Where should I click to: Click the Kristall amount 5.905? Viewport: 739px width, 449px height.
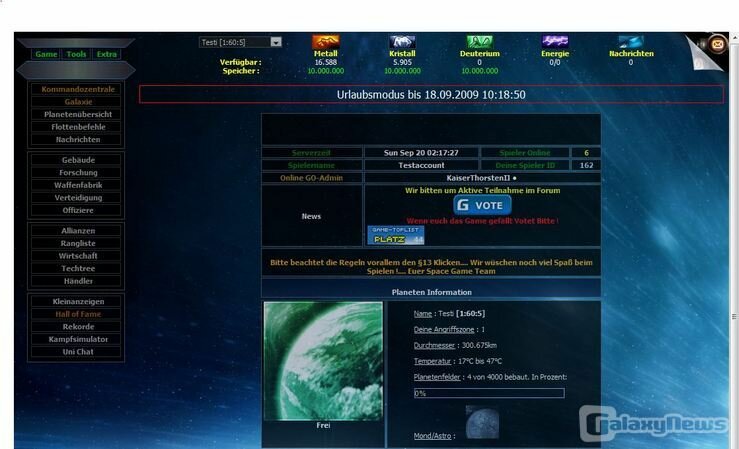pos(402,62)
